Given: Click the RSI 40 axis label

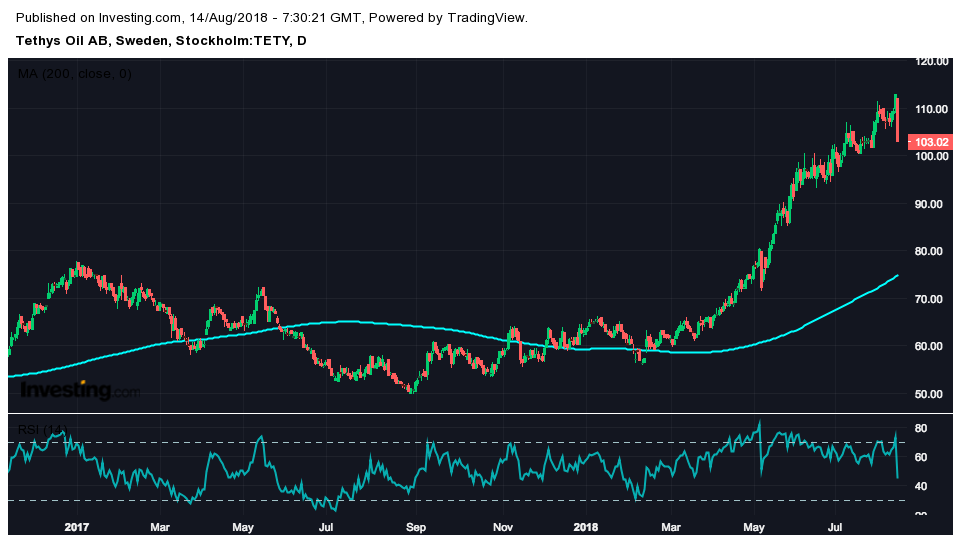Looking at the screenshot, I should point(921,486).
